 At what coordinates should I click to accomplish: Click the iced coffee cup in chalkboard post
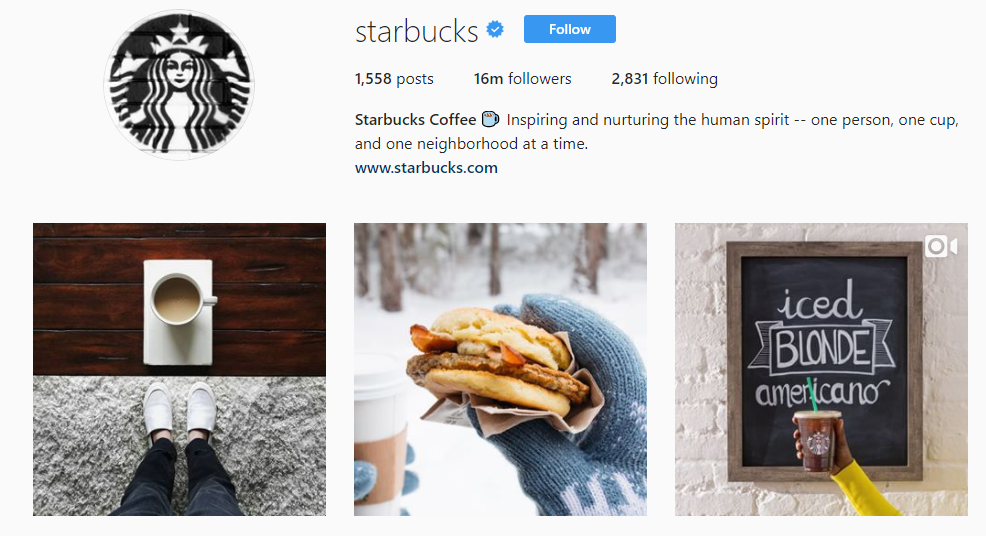(x=816, y=439)
